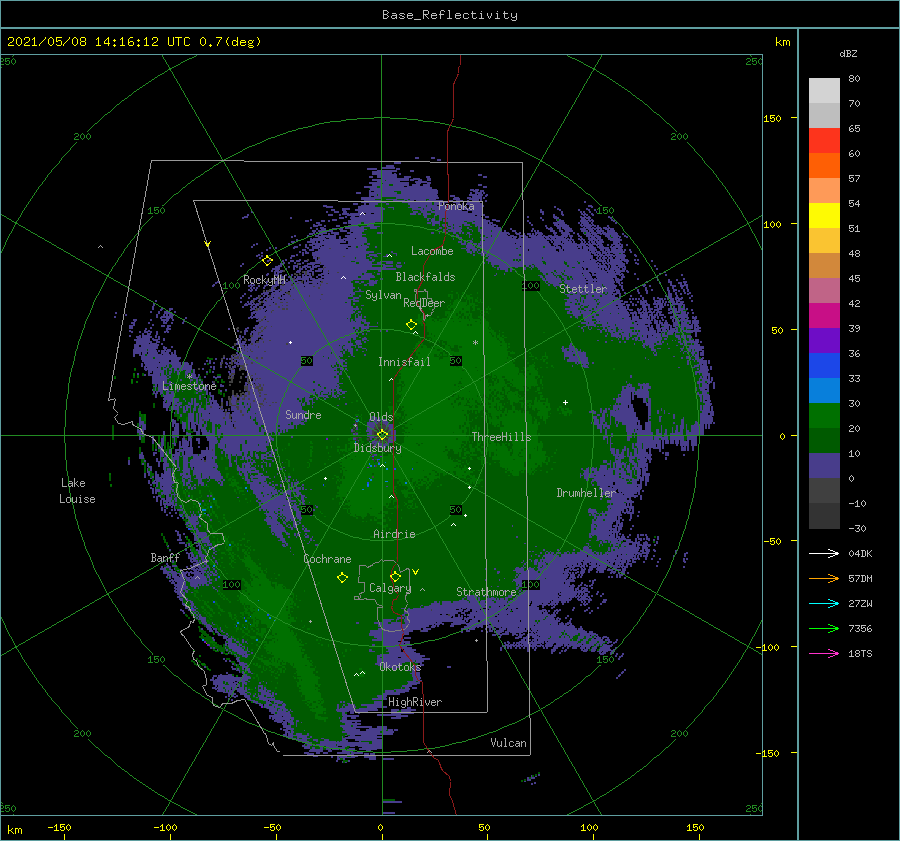Click the Drumheller city label
The width and height of the screenshot is (900, 841).
click(586, 493)
